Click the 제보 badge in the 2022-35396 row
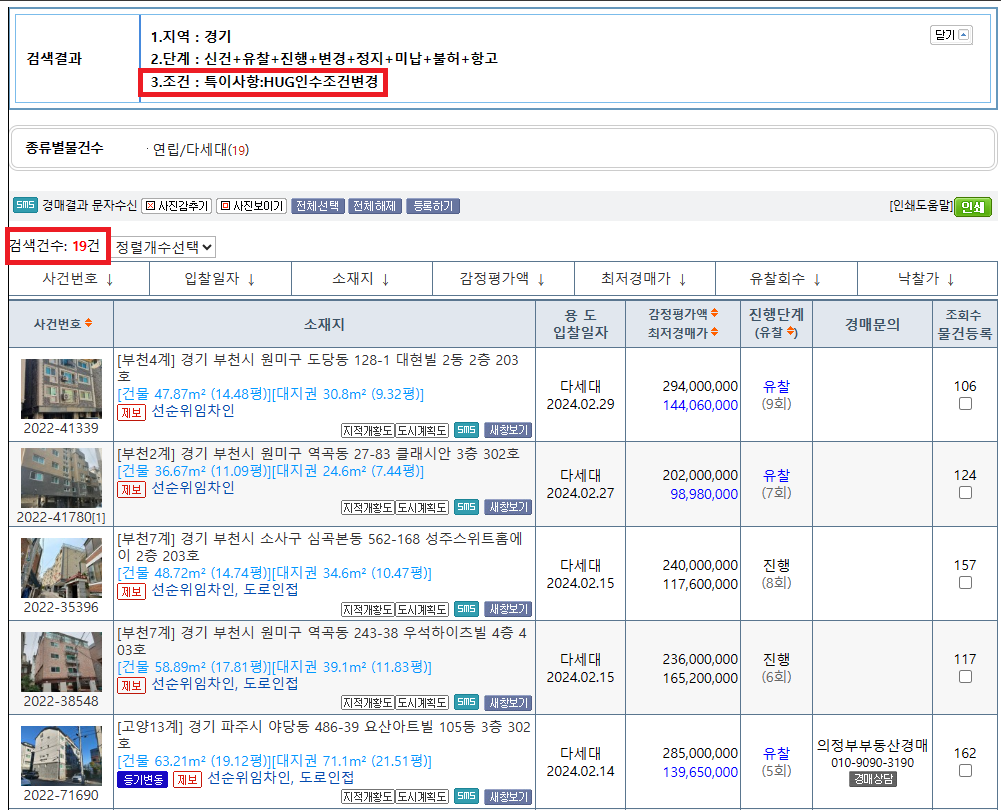Screen dimensions: 1001x810 click(x=132, y=591)
